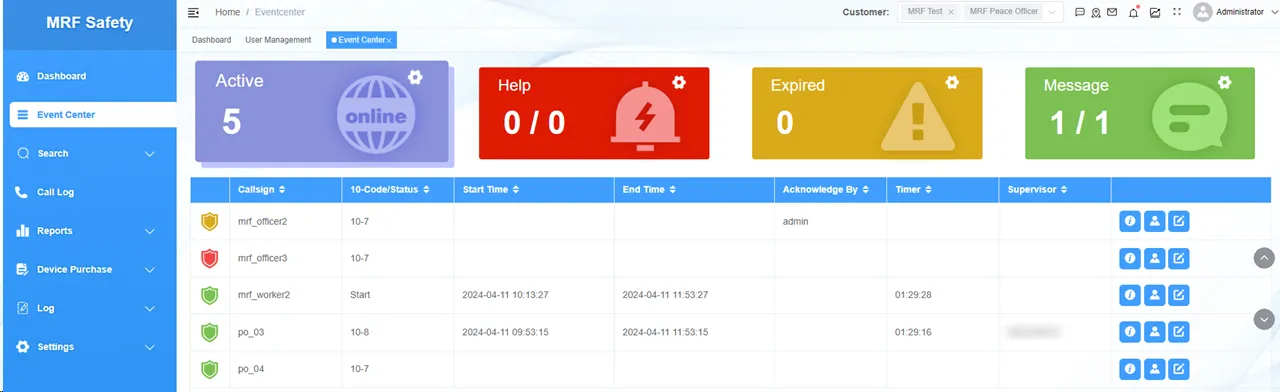
Task: Sort table by Callsign column
Action: pyautogui.click(x=262, y=189)
